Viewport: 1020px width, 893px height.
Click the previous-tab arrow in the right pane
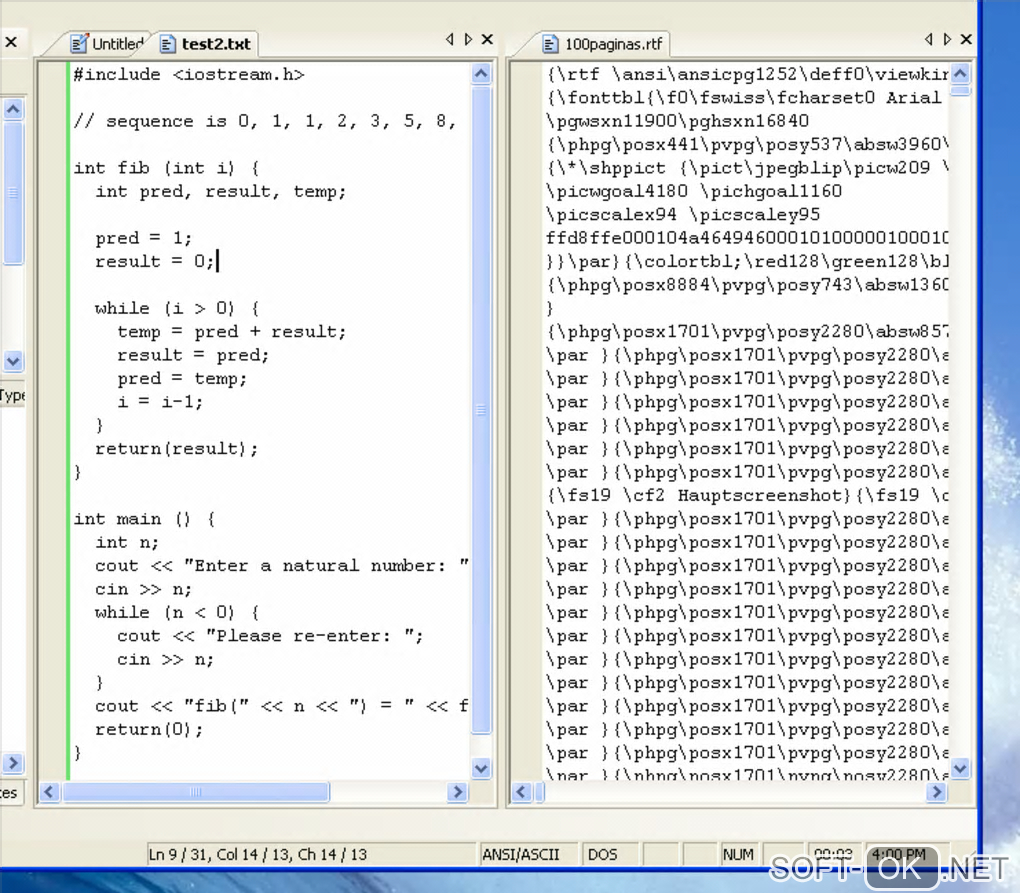coord(928,39)
